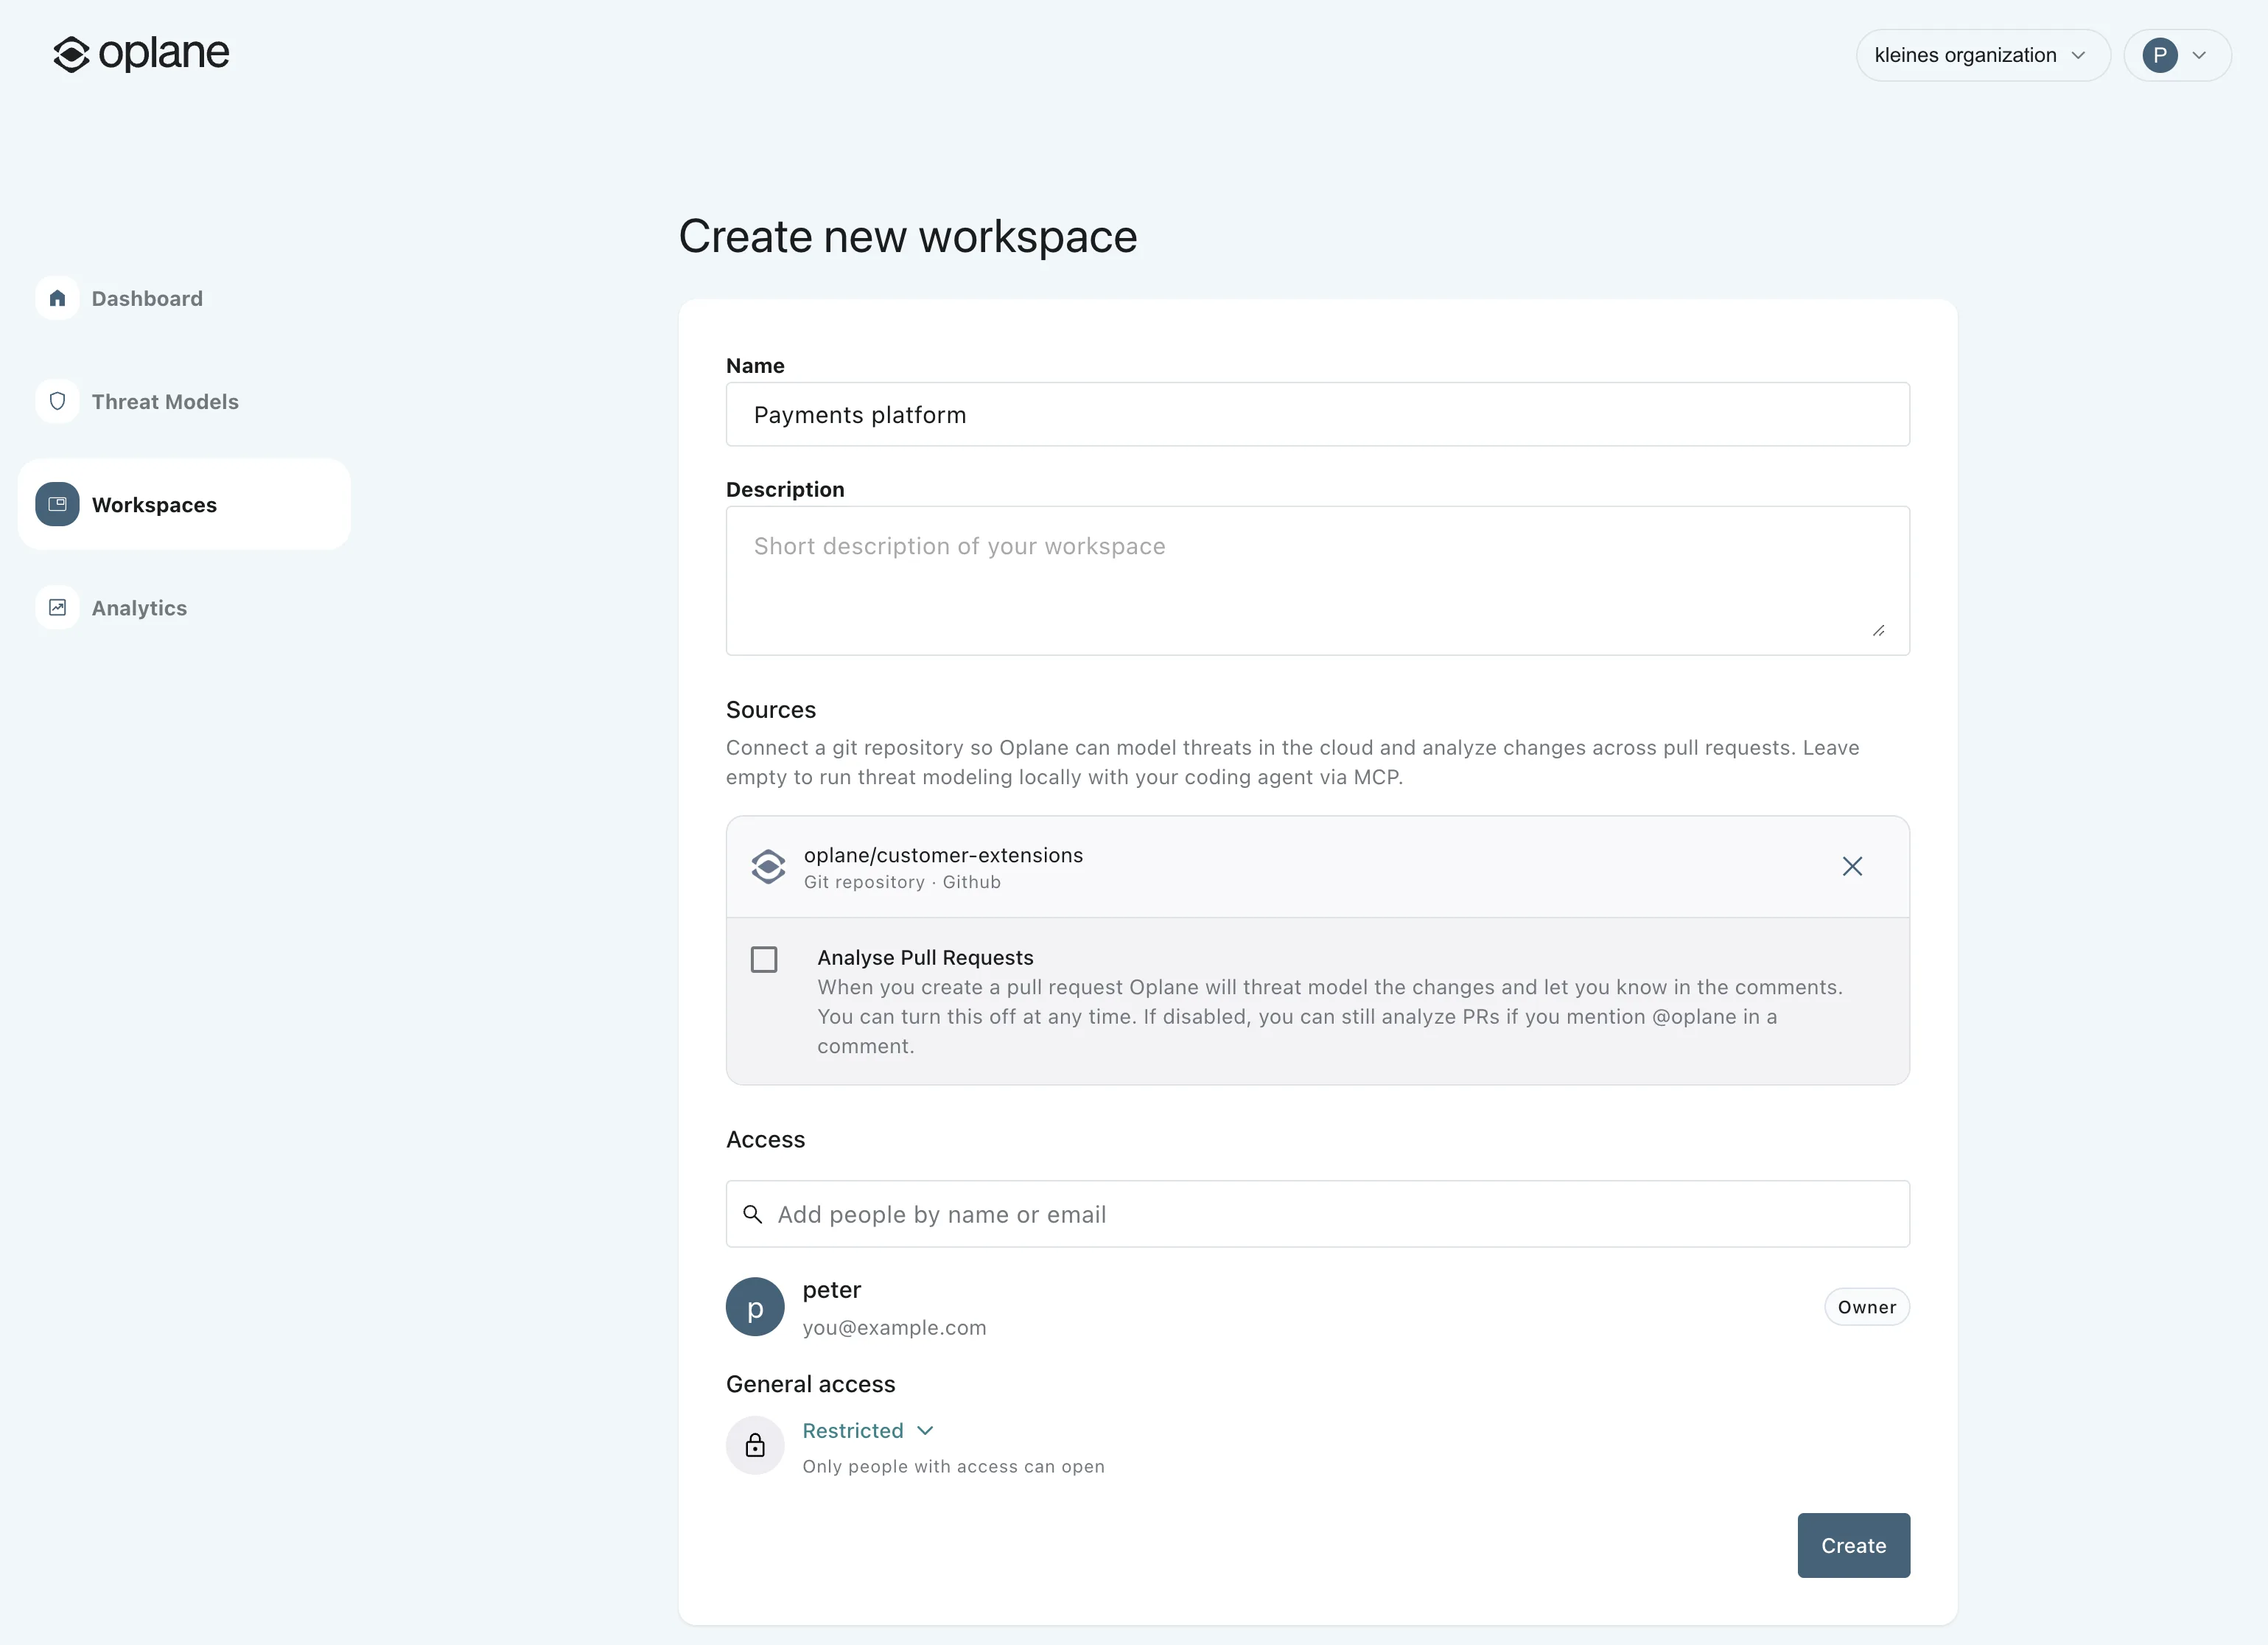Click the Create button

1853,1545
